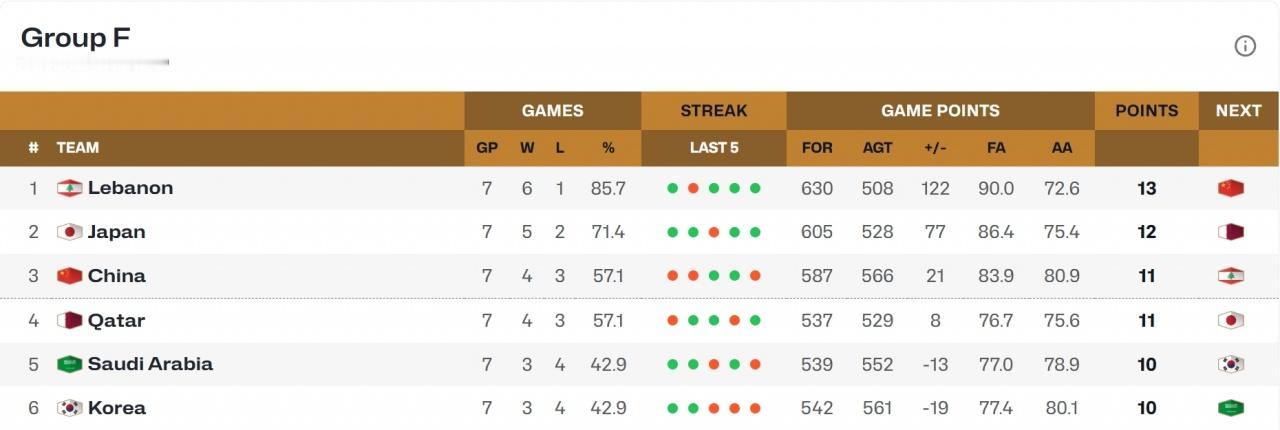
Task: Open the China team name link
Action: [116, 276]
